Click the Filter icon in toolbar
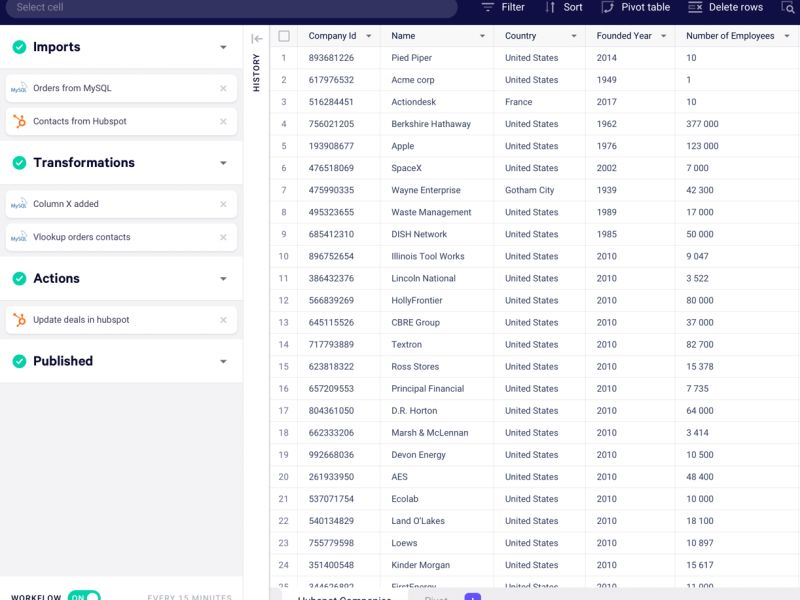800x600 pixels. pyautogui.click(x=488, y=7)
